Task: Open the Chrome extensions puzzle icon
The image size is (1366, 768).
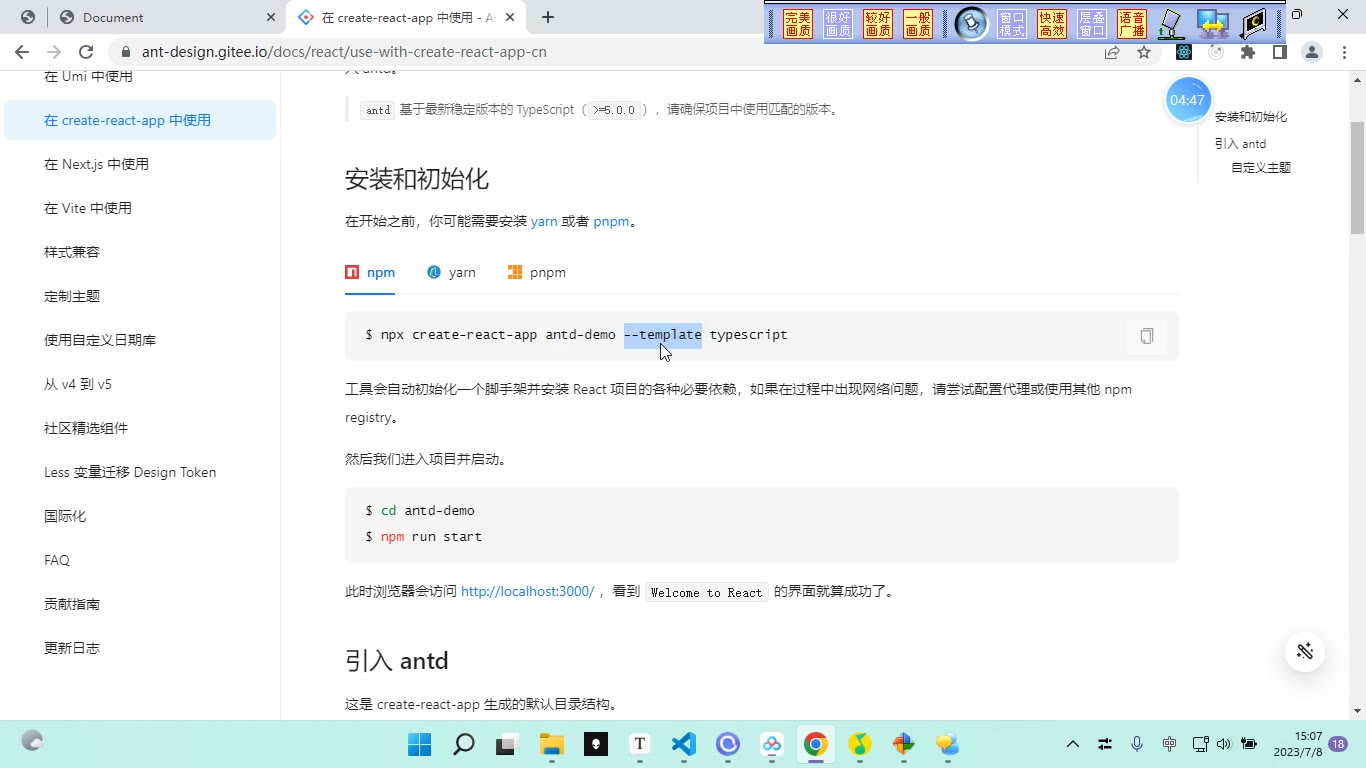Action: pyautogui.click(x=1248, y=52)
